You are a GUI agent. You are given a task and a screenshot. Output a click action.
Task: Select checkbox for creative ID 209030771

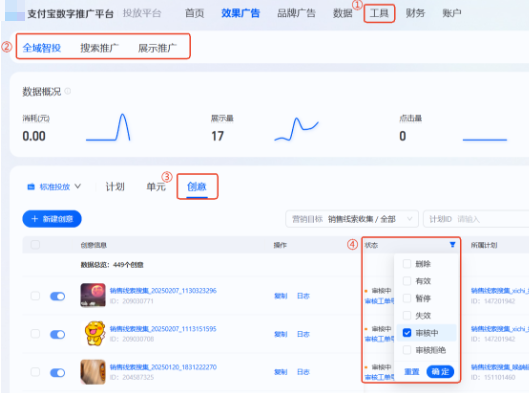(35, 296)
